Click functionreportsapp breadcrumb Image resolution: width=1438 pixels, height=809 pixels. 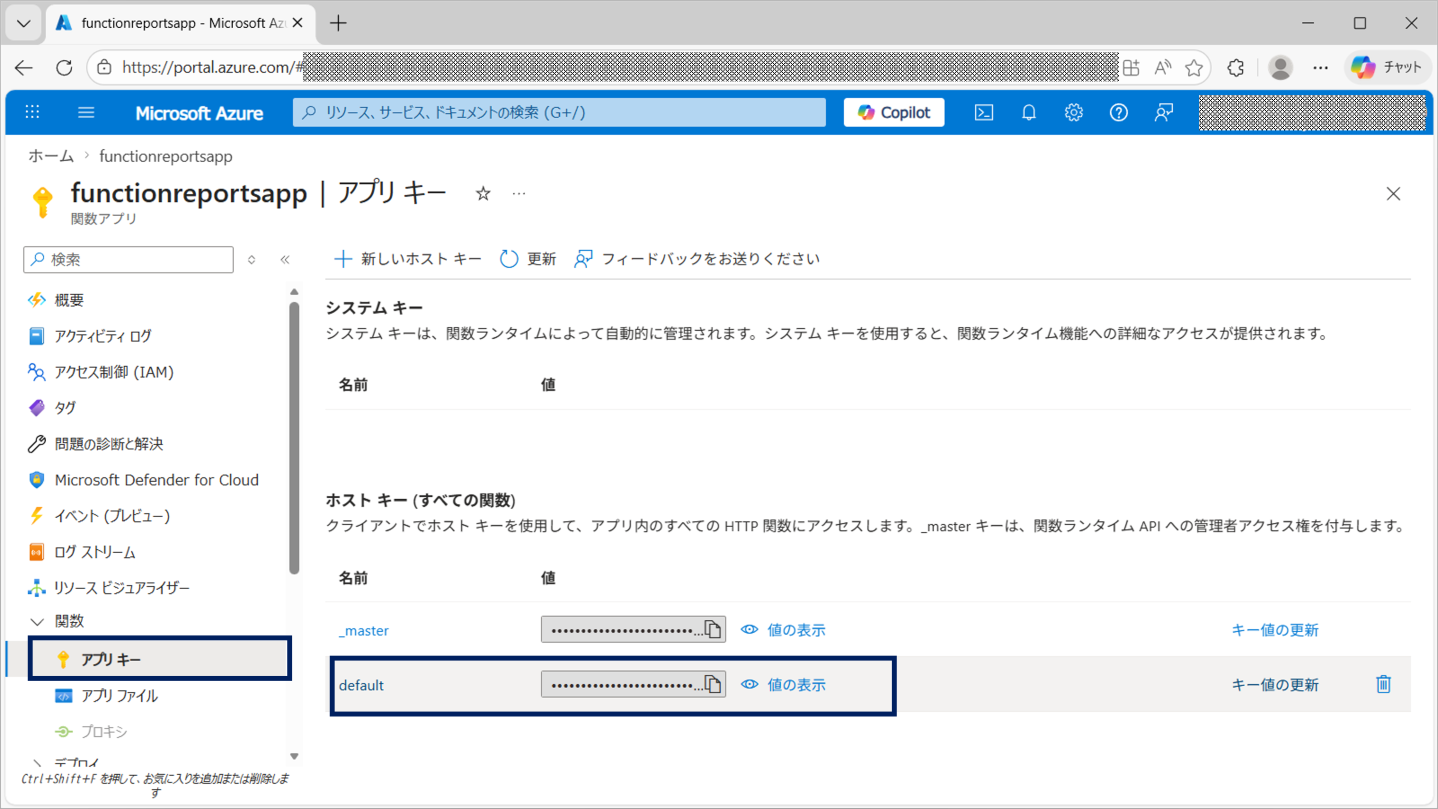[x=166, y=156]
